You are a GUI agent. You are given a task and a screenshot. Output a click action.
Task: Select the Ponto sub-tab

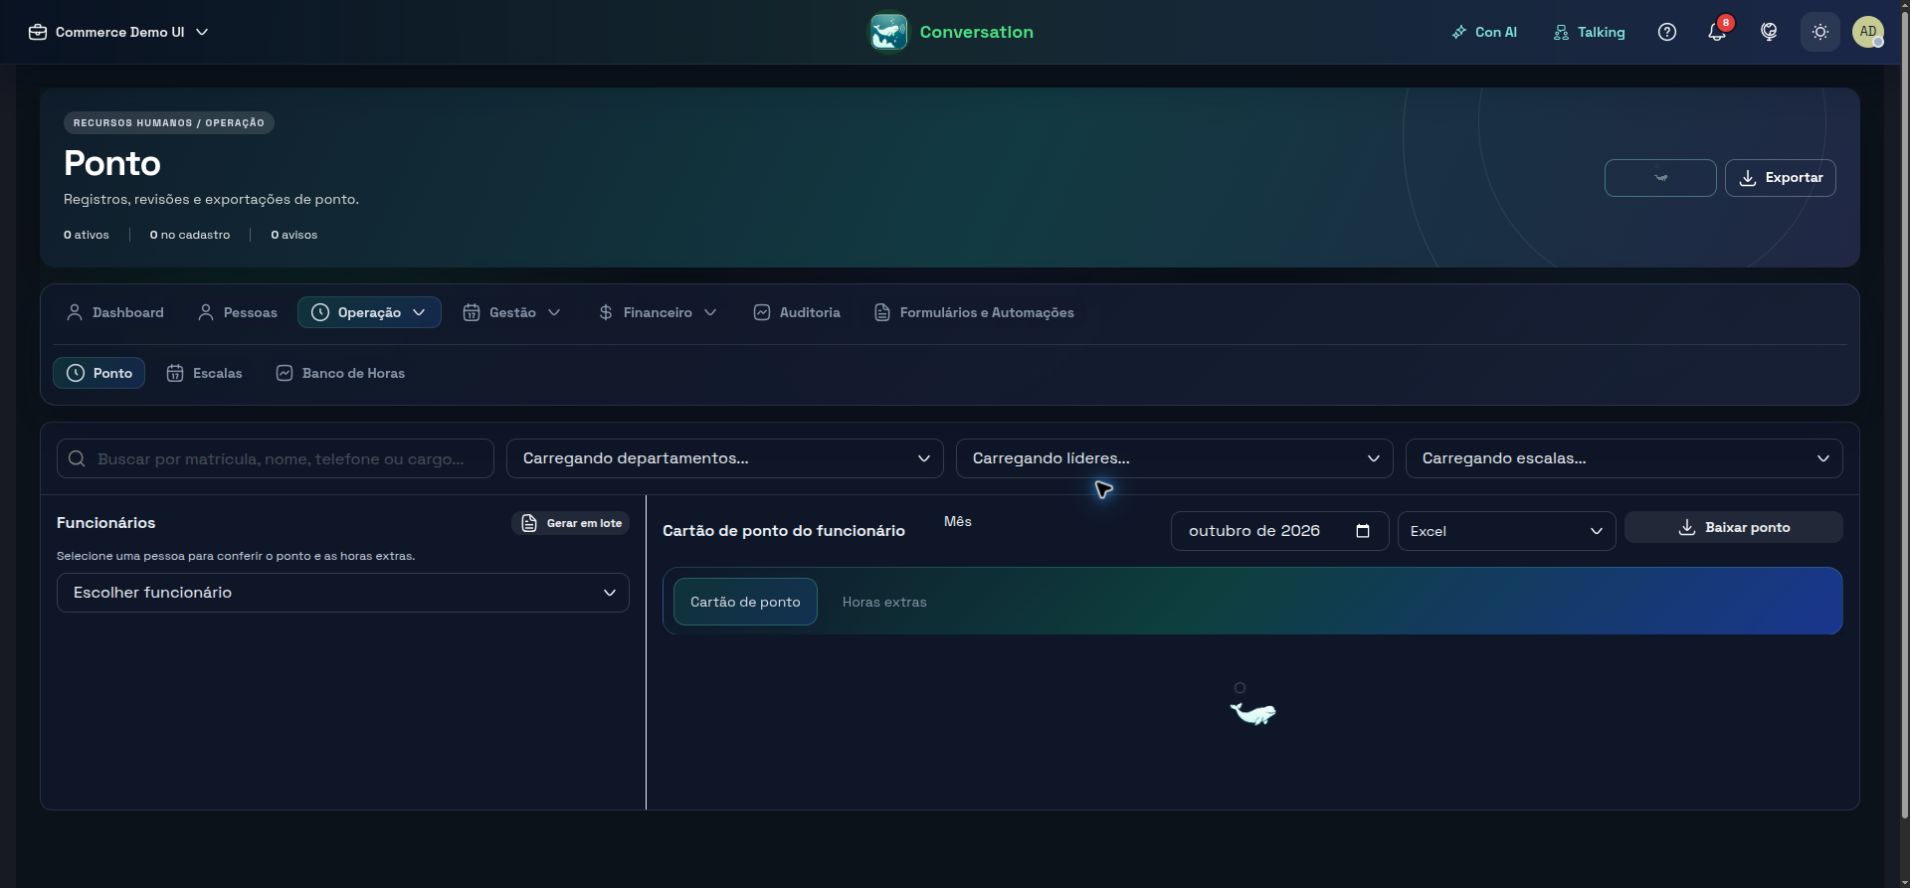click(x=99, y=373)
